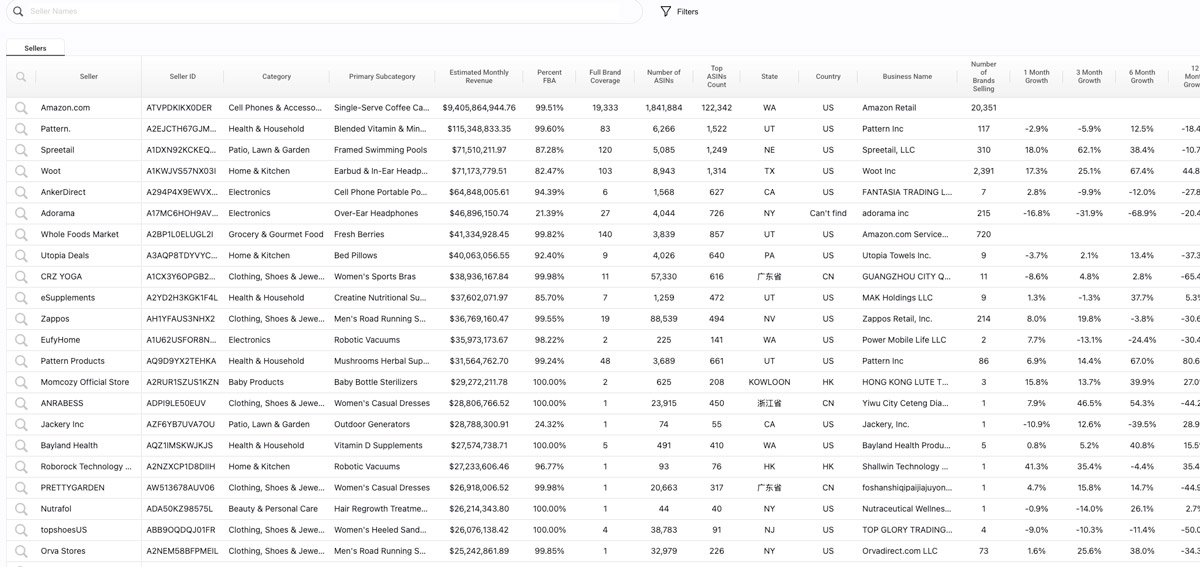The height and width of the screenshot is (567, 1200).
Task: Click Vitamin D Supplements subcategory cell
Action: click(x=378, y=445)
